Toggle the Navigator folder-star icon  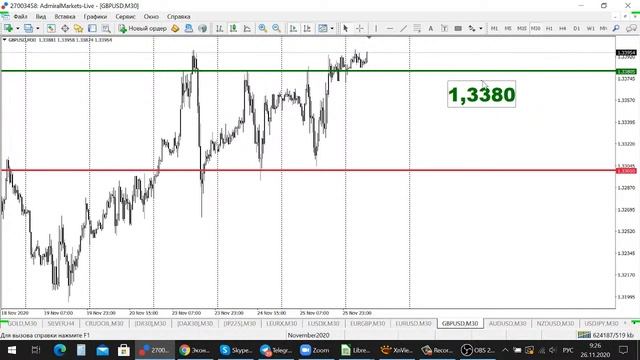coord(78,28)
